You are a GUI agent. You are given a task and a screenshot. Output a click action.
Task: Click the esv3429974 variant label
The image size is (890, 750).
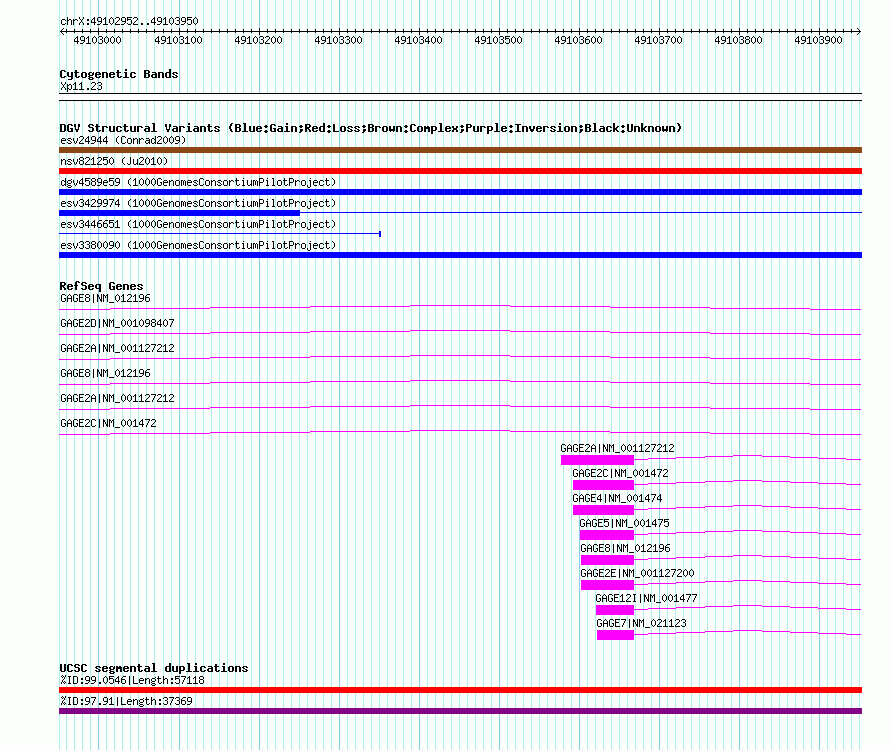[x=198, y=203]
